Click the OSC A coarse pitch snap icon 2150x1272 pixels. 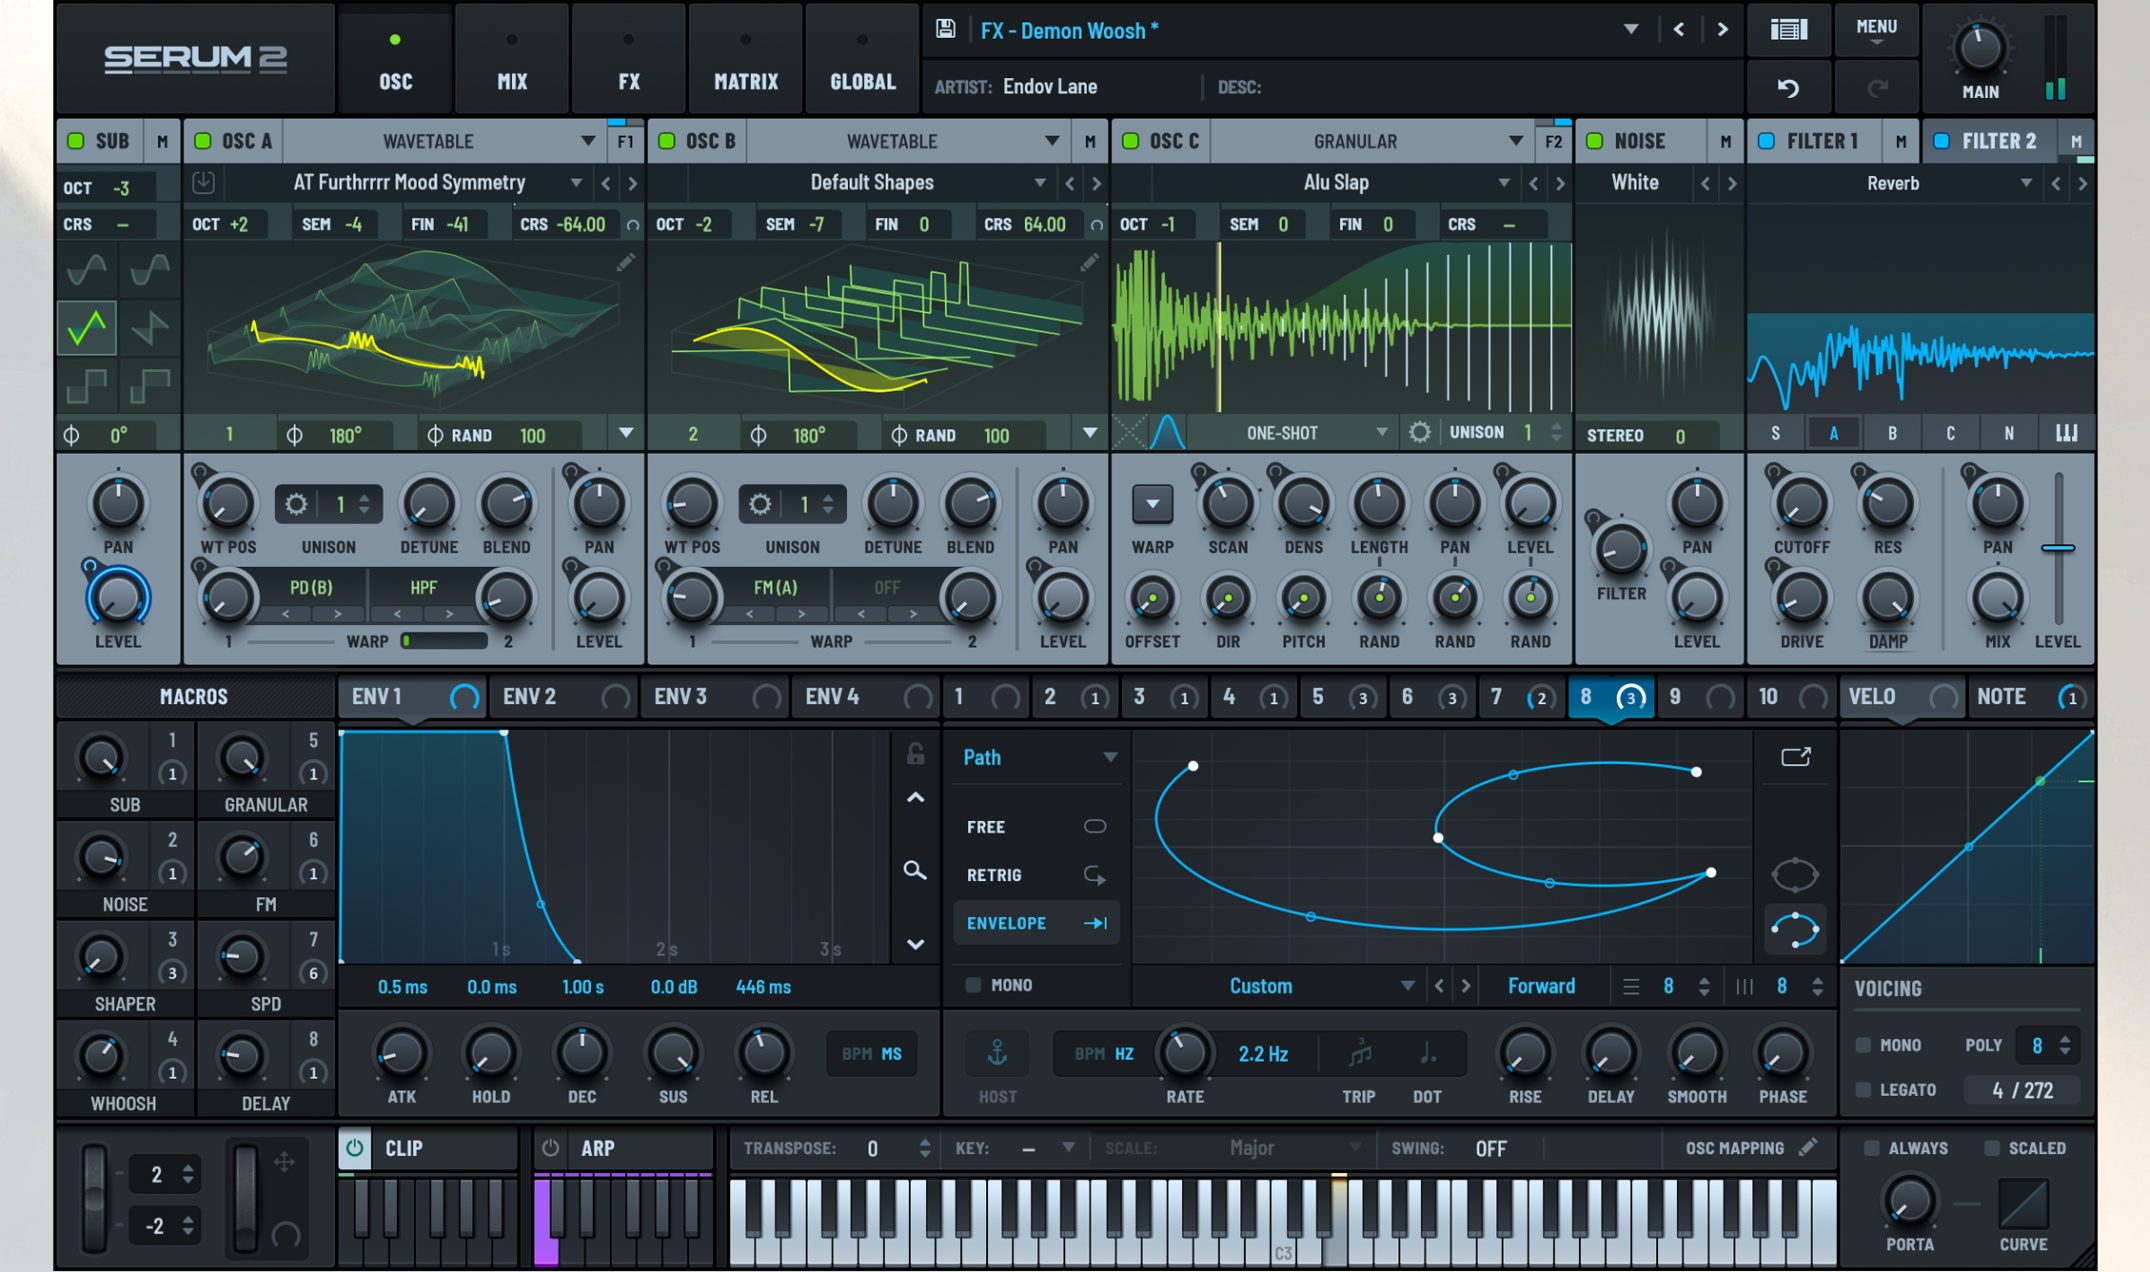[x=633, y=225]
